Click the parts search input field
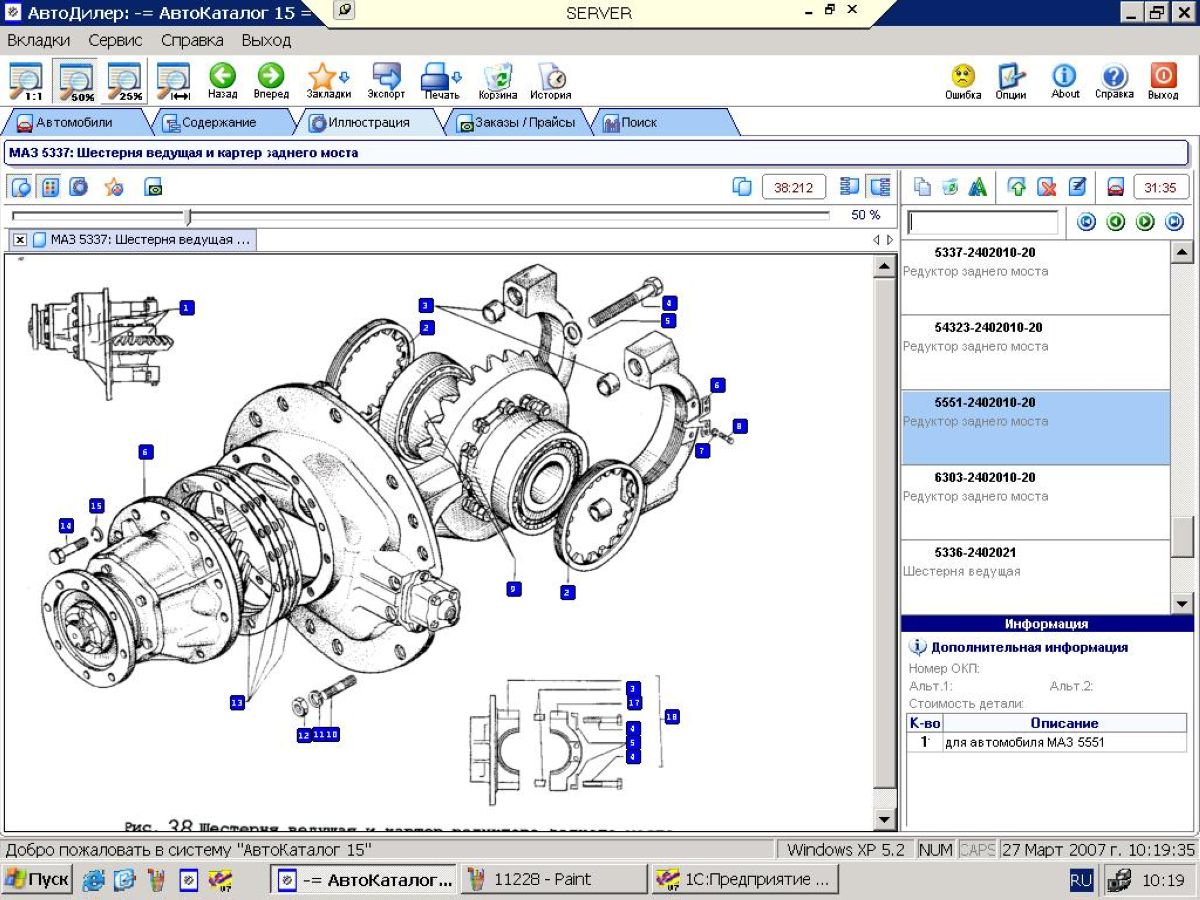 click(982, 222)
